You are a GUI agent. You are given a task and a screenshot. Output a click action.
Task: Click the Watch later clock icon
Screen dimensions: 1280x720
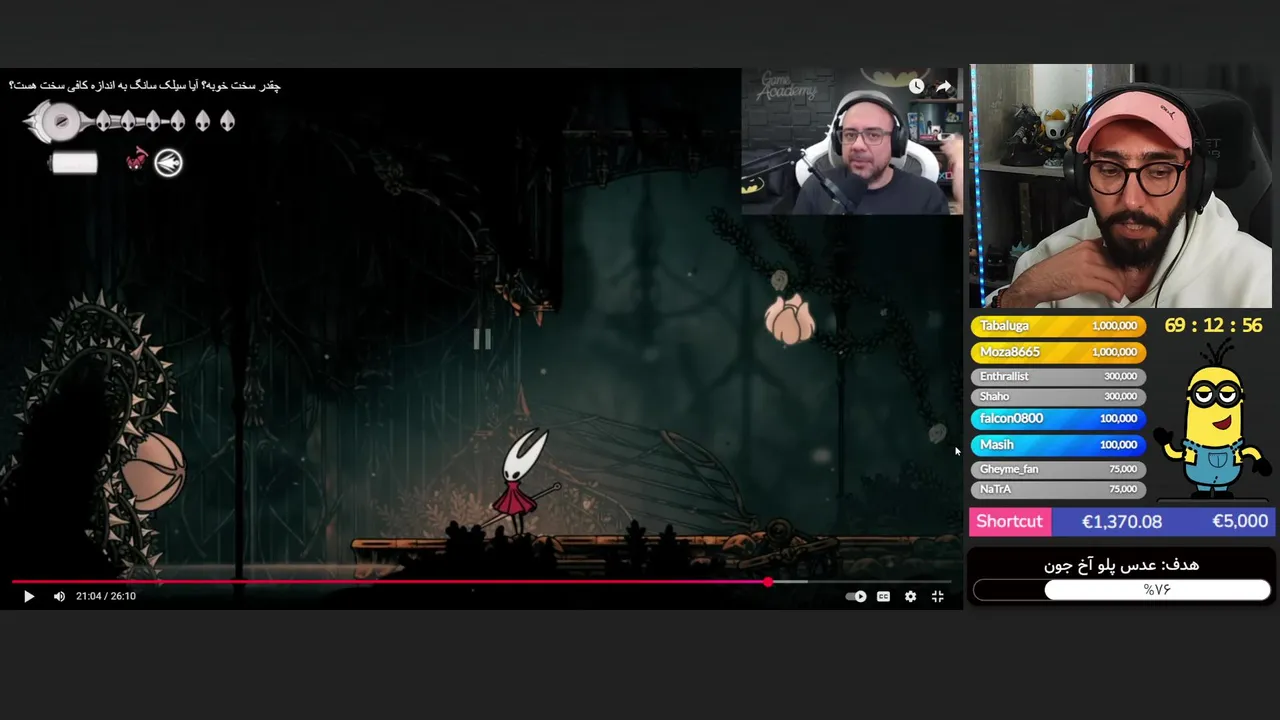pos(917,87)
